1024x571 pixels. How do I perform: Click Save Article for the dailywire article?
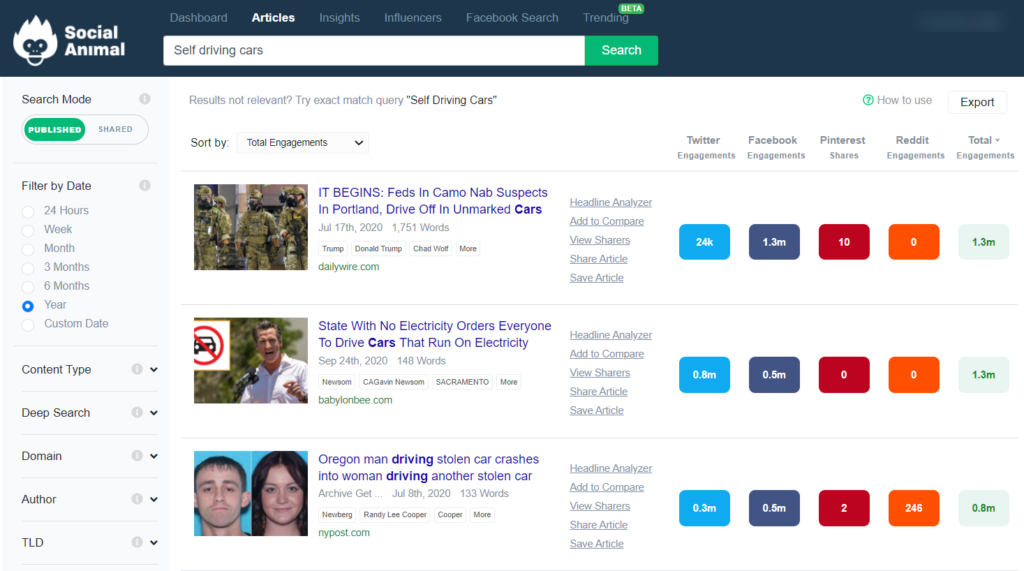coord(596,278)
